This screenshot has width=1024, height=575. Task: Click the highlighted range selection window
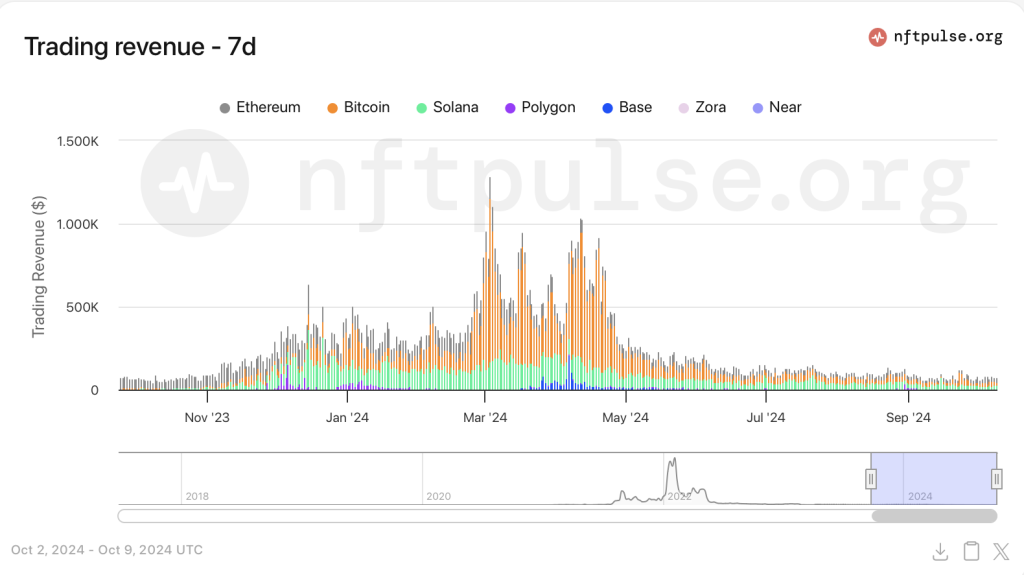coord(934,478)
